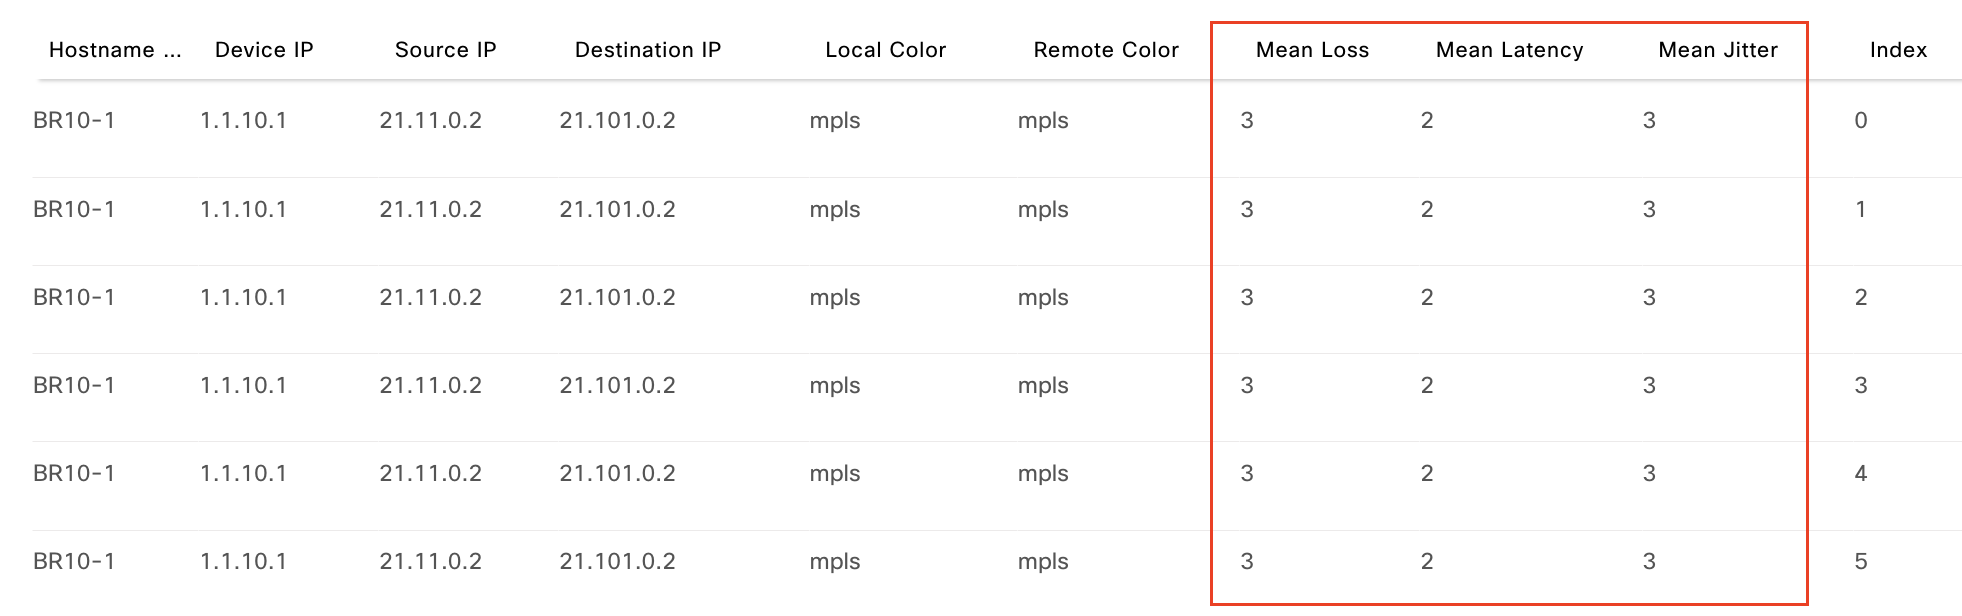1962x616 pixels.
Task: Click the BR10-1 hostname in first row
Action: pos(74,121)
